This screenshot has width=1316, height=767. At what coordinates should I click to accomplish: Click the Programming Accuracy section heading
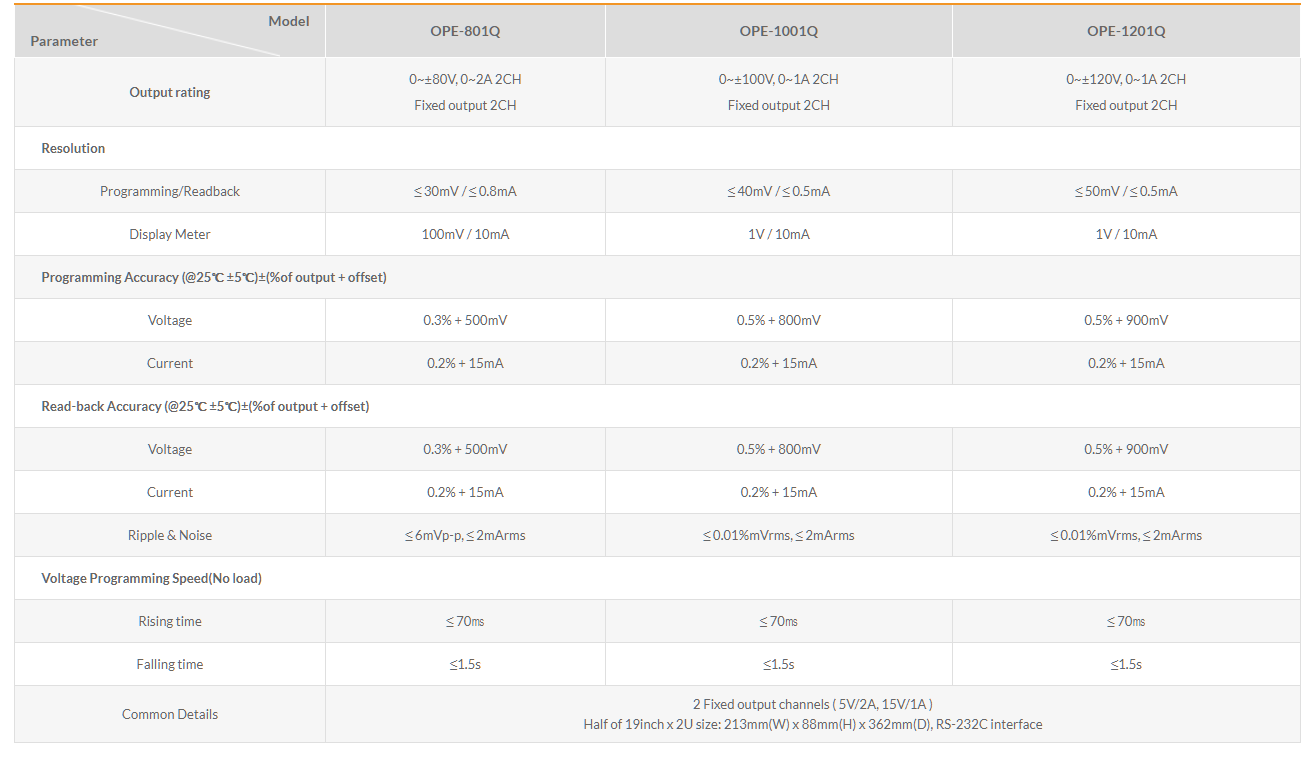214,277
